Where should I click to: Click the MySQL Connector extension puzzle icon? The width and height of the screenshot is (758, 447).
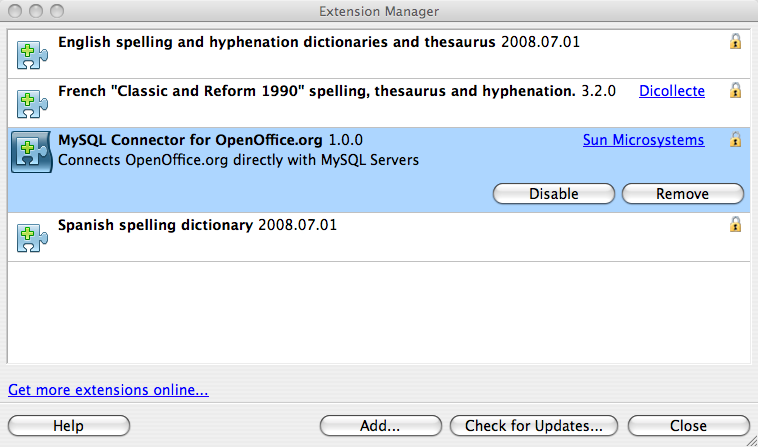tap(30, 152)
